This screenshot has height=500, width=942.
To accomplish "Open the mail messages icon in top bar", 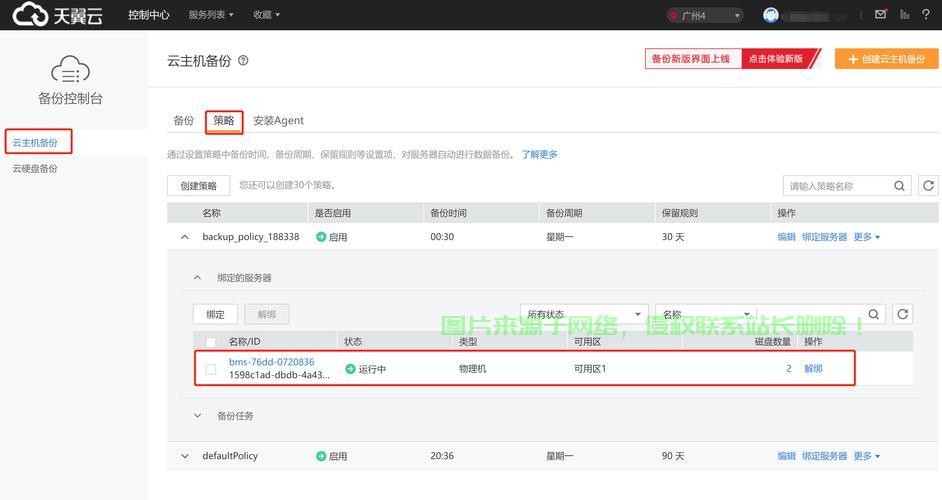I will pyautogui.click(x=881, y=14).
